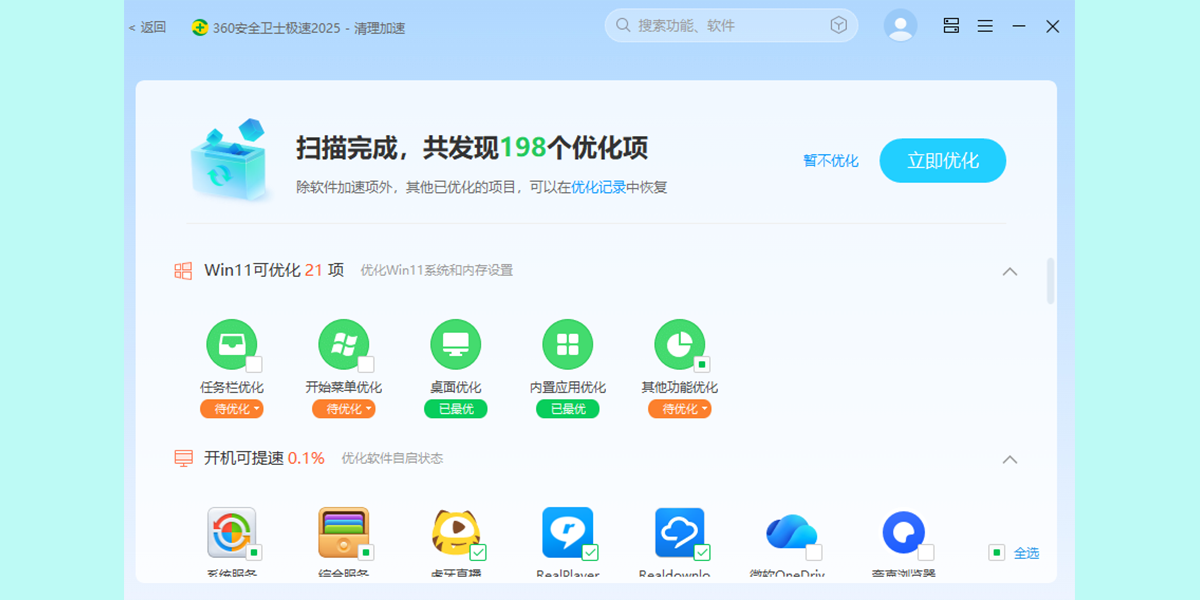The image size is (1200, 600).
Task: Click the 微软OneDrive cloud icon
Action: 791,532
